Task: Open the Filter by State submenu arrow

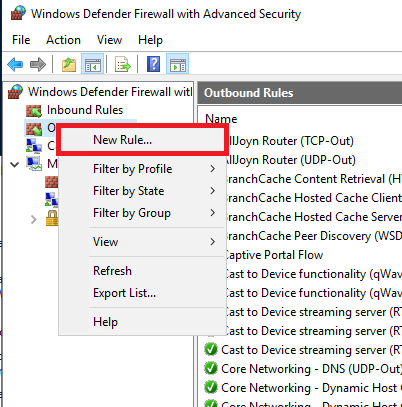Action: coord(213,191)
